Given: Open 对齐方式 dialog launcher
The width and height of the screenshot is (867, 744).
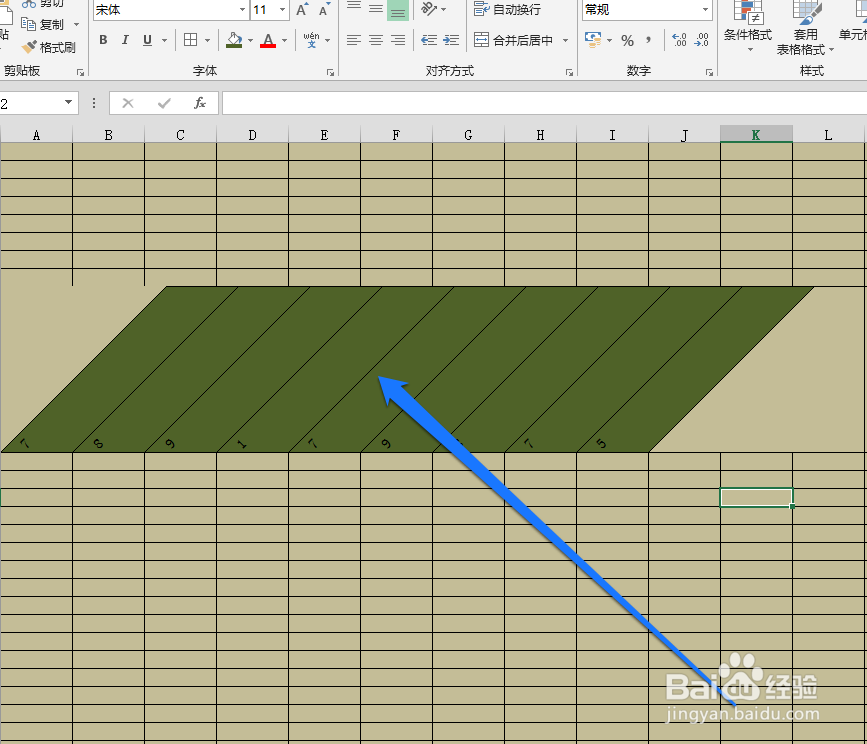Looking at the screenshot, I should click(x=570, y=72).
